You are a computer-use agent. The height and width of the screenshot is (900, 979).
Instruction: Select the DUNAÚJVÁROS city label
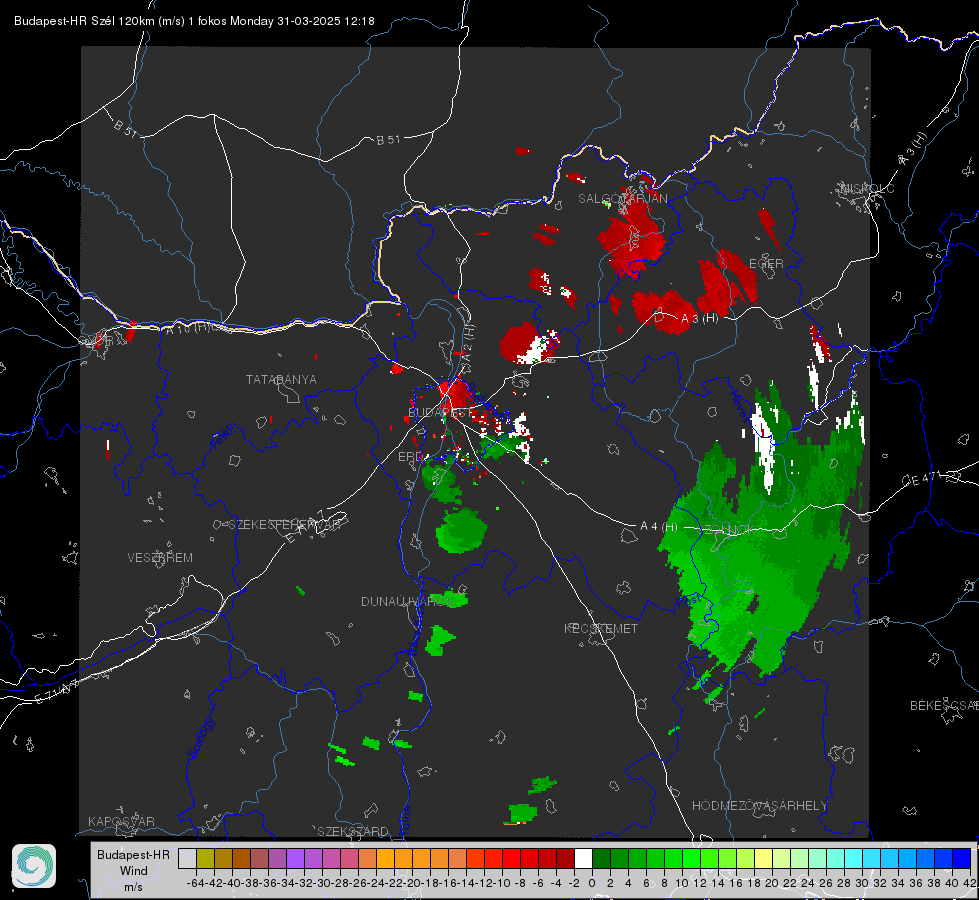coord(406,601)
